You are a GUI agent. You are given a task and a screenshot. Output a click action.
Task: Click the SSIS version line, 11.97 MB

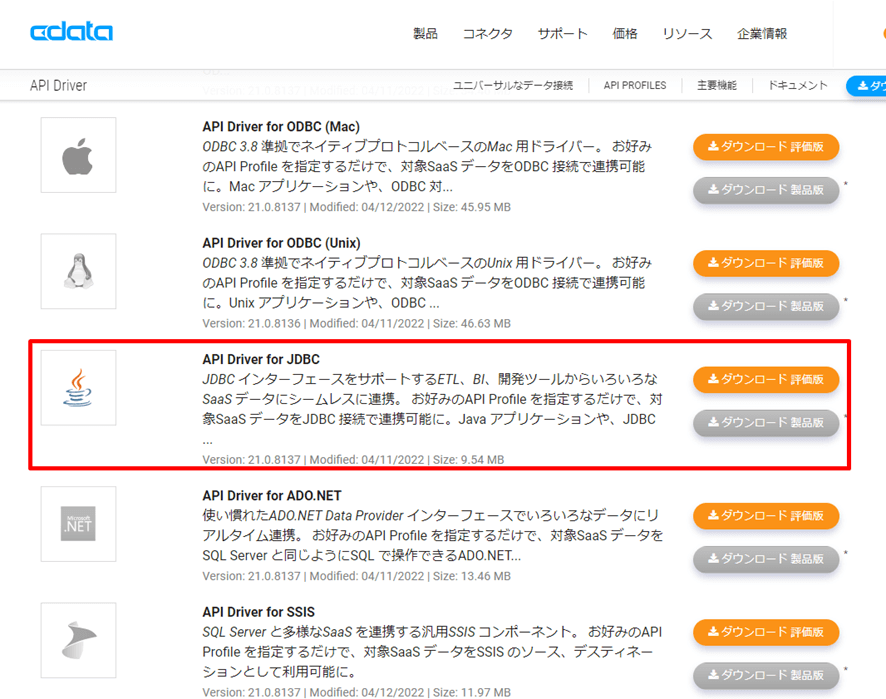click(x=357, y=692)
